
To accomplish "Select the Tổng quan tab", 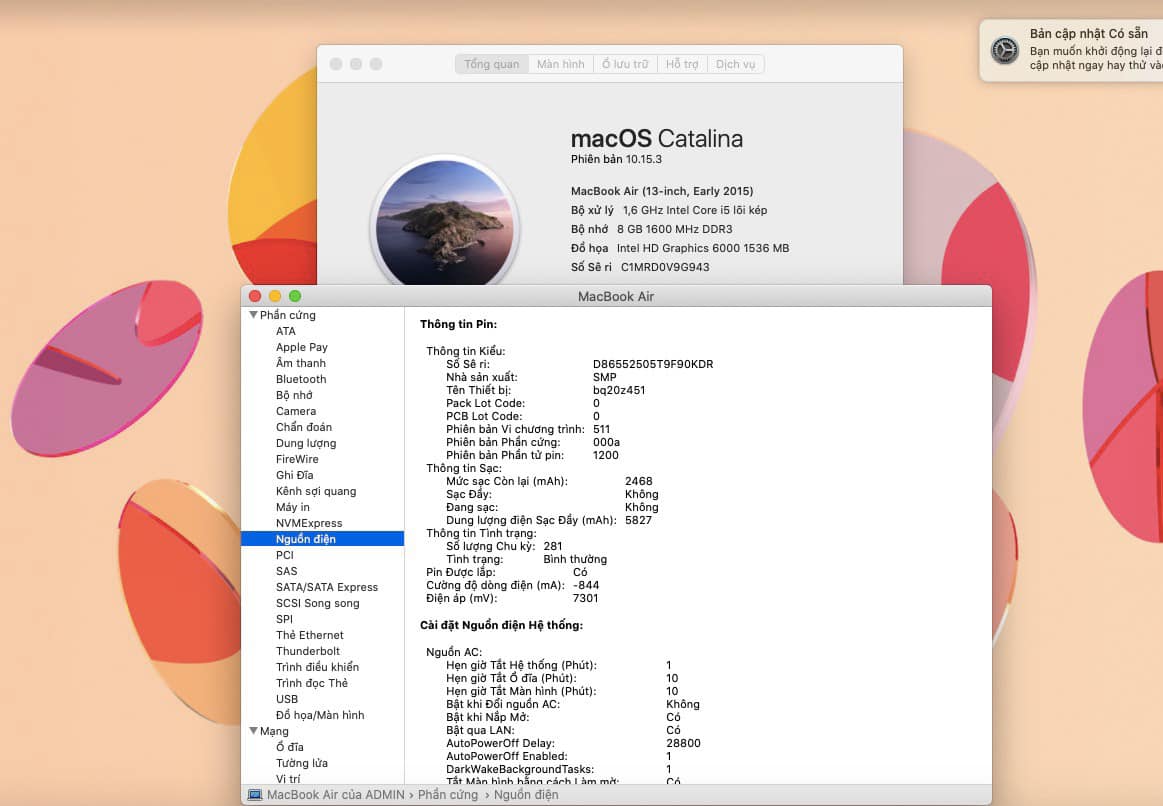I will coord(491,64).
